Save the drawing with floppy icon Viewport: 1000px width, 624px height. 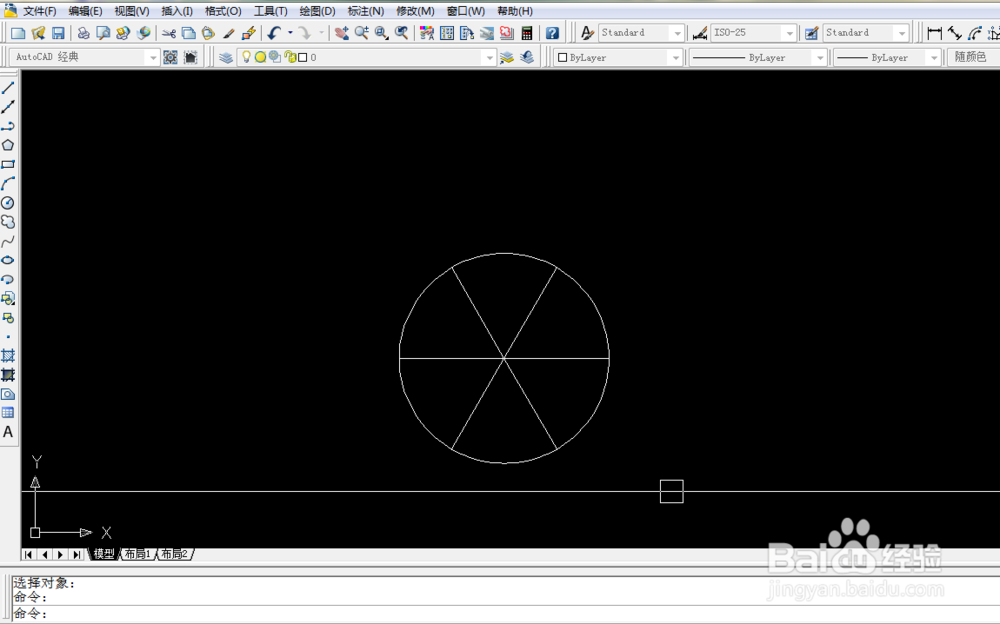tap(58, 33)
